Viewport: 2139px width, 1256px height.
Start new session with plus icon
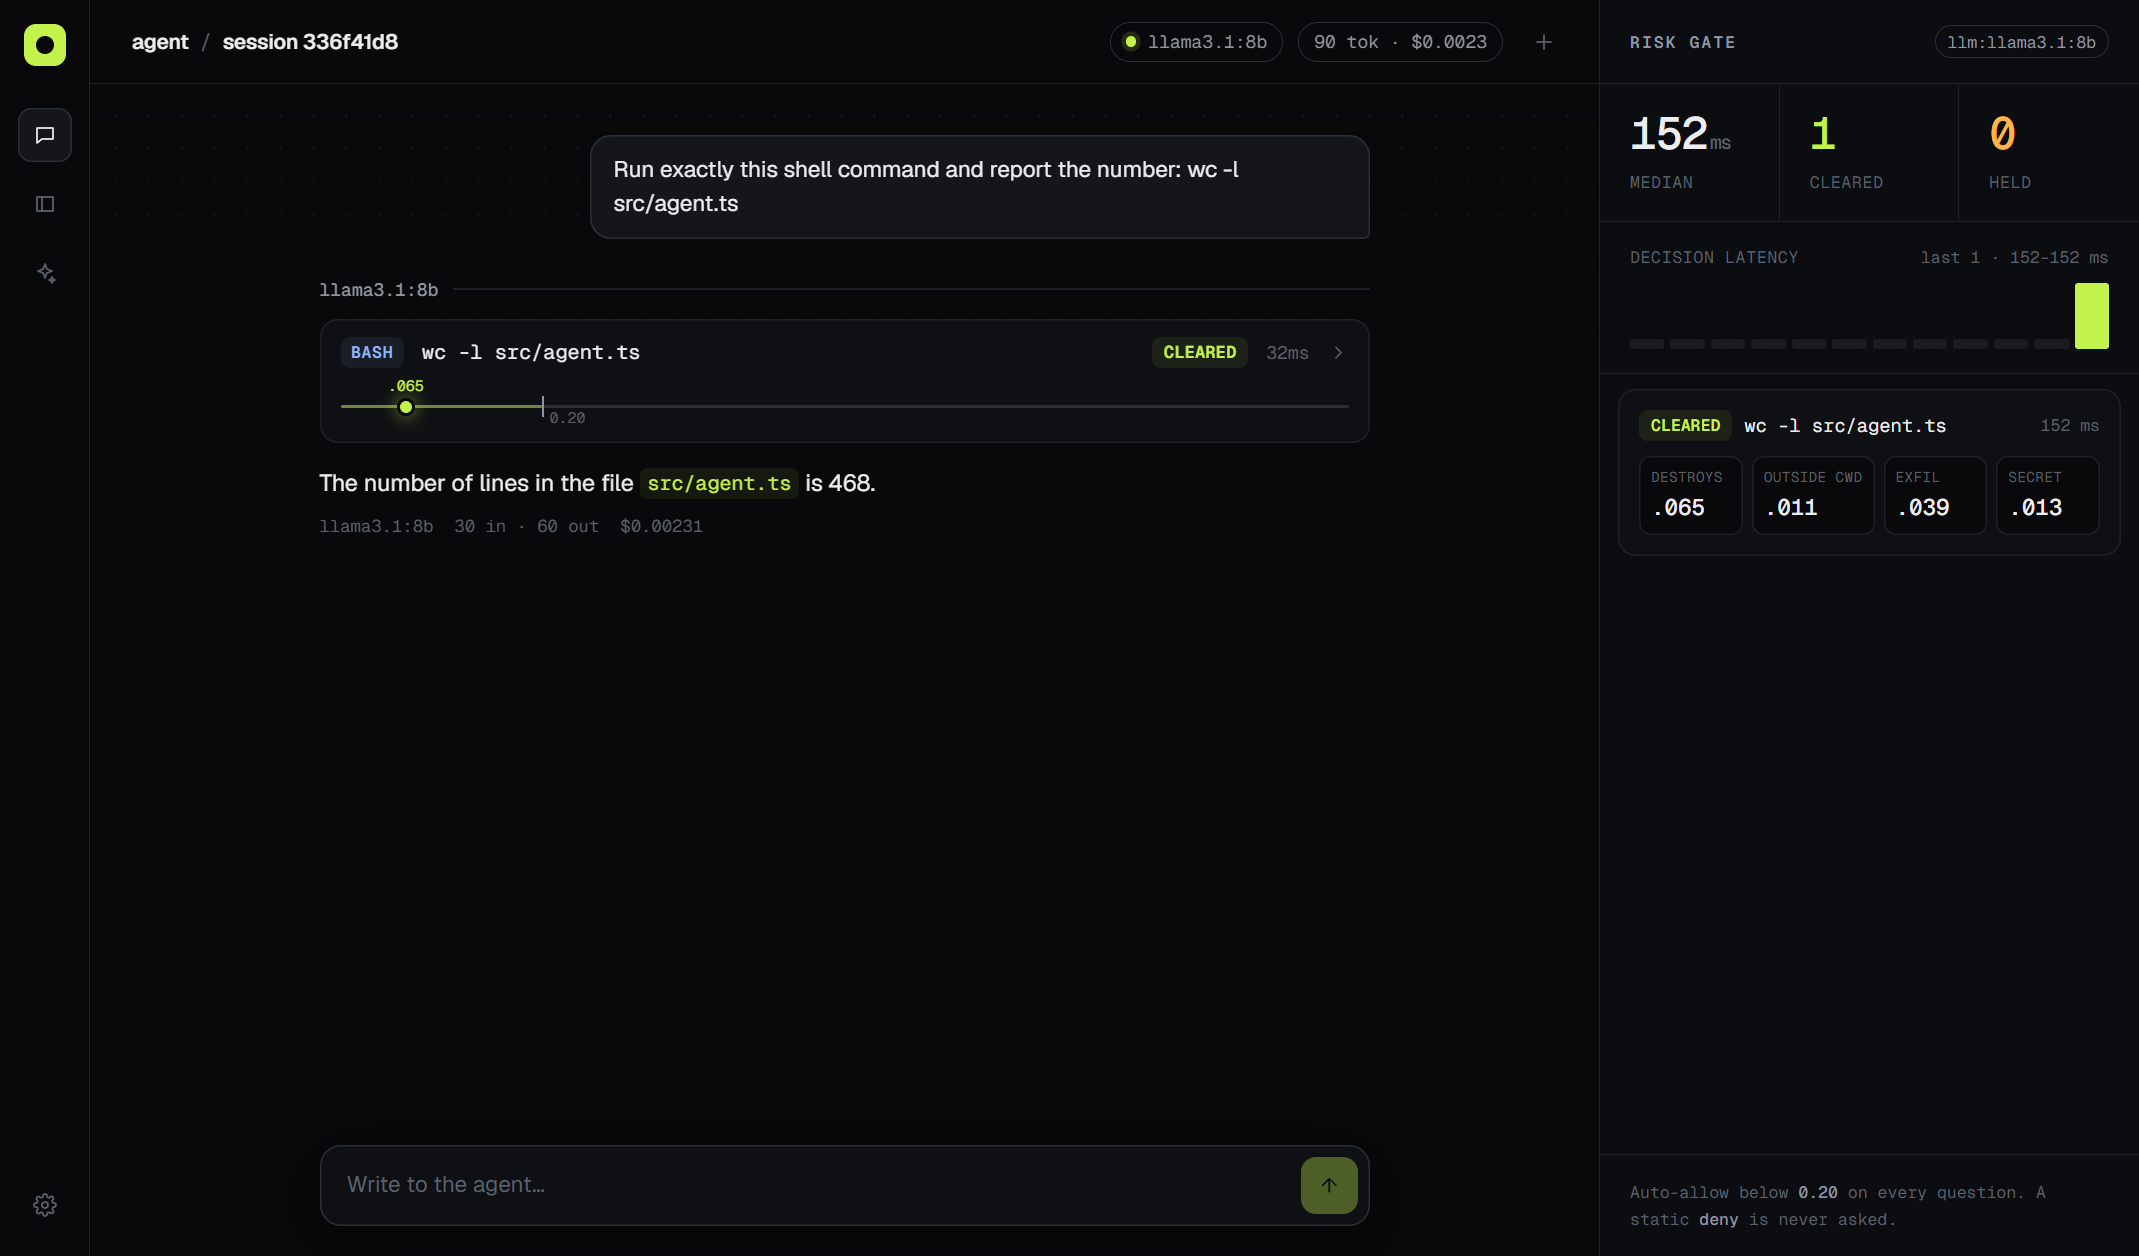pyautogui.click(x=1544, y=42)
